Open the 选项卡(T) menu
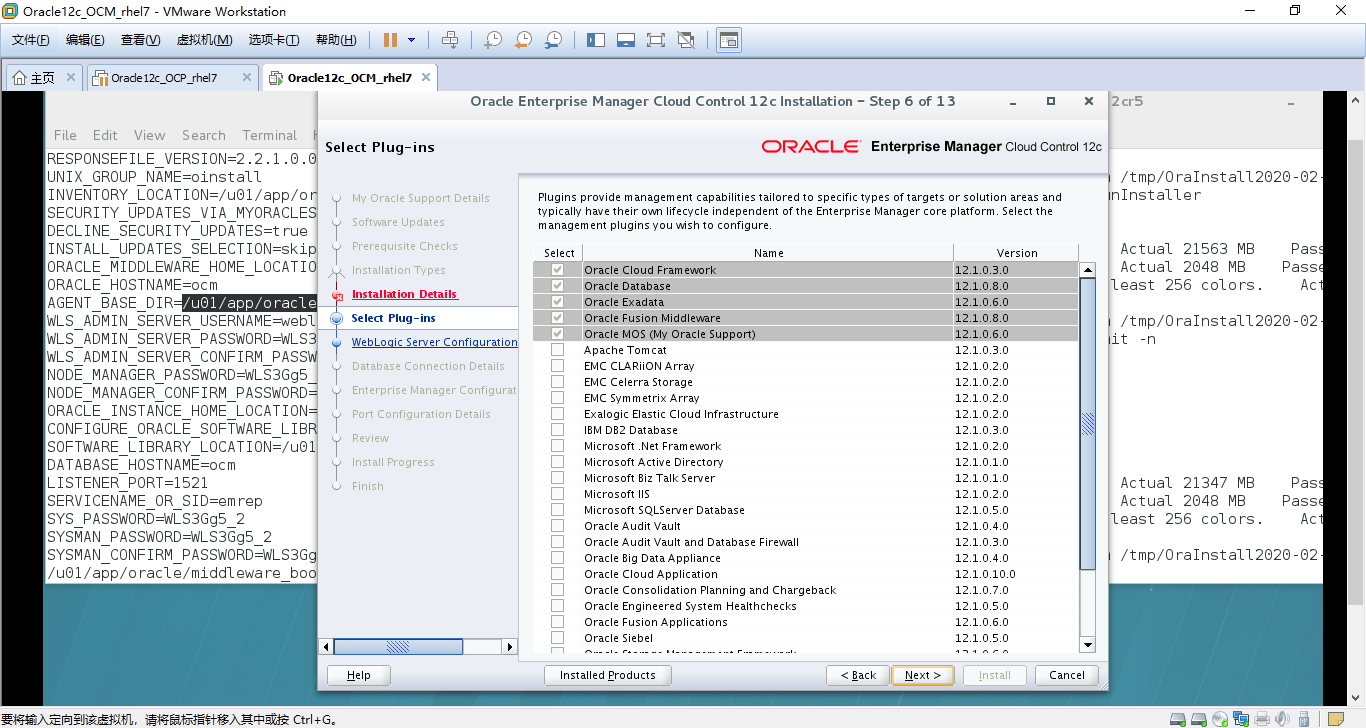Viewport: 1366px width, 728px height. (274, 40)
